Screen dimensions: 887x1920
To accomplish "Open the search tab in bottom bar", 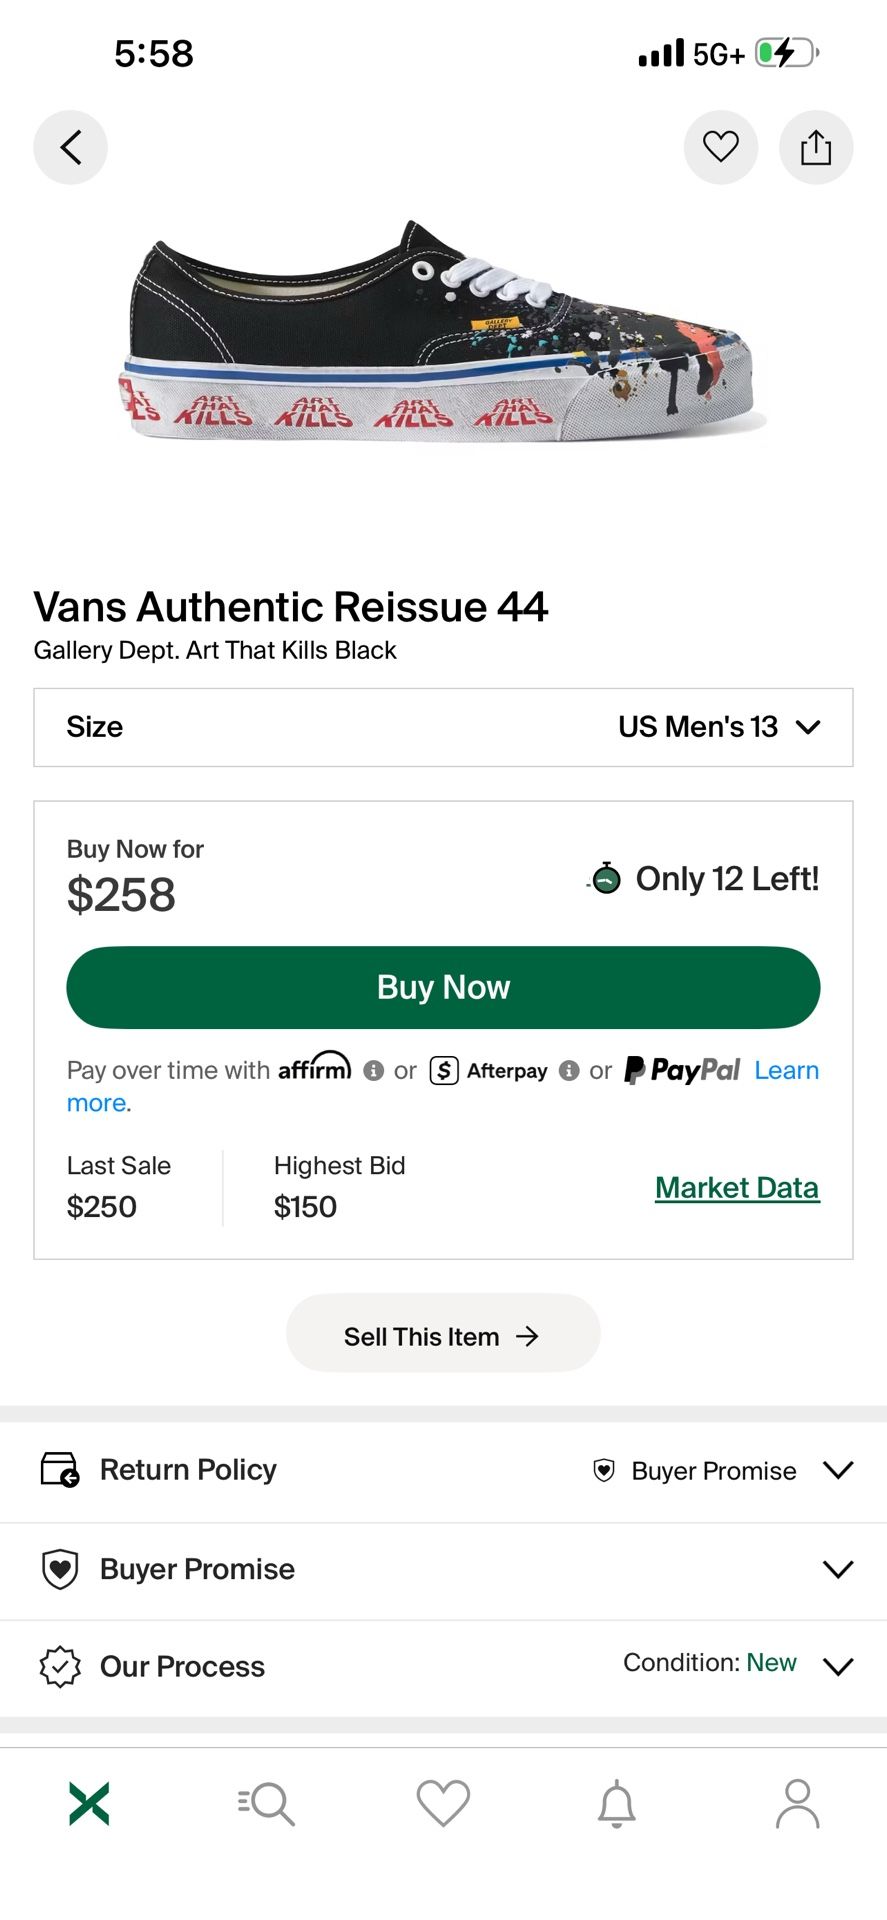I will (x=266, y=1803).
